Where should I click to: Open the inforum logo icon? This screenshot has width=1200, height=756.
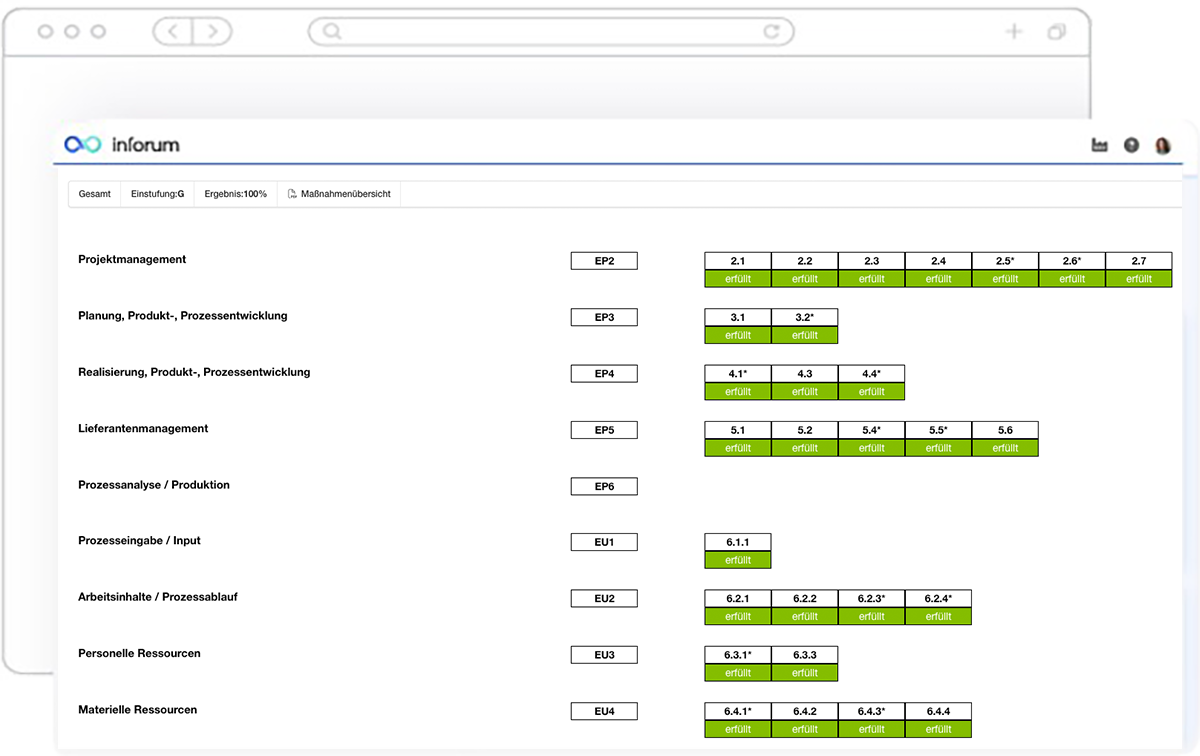(84, 144)
